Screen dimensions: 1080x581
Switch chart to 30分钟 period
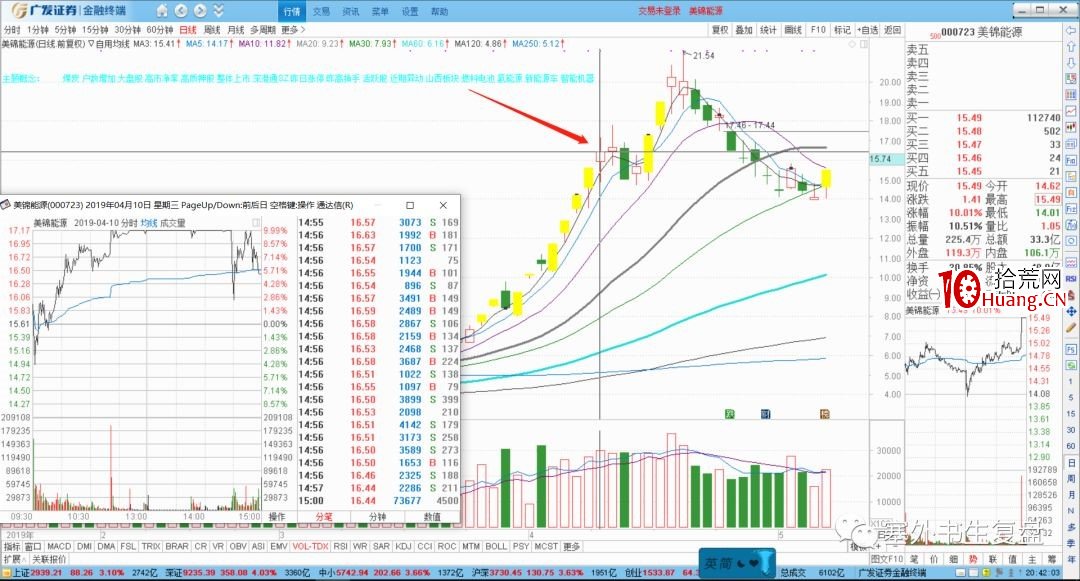click(127, 30)
